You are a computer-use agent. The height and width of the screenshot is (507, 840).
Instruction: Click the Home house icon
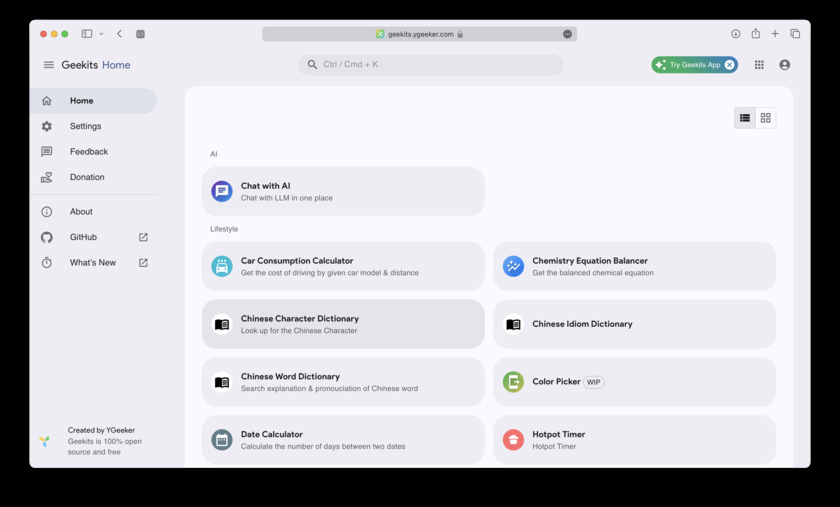coord(47,101)
